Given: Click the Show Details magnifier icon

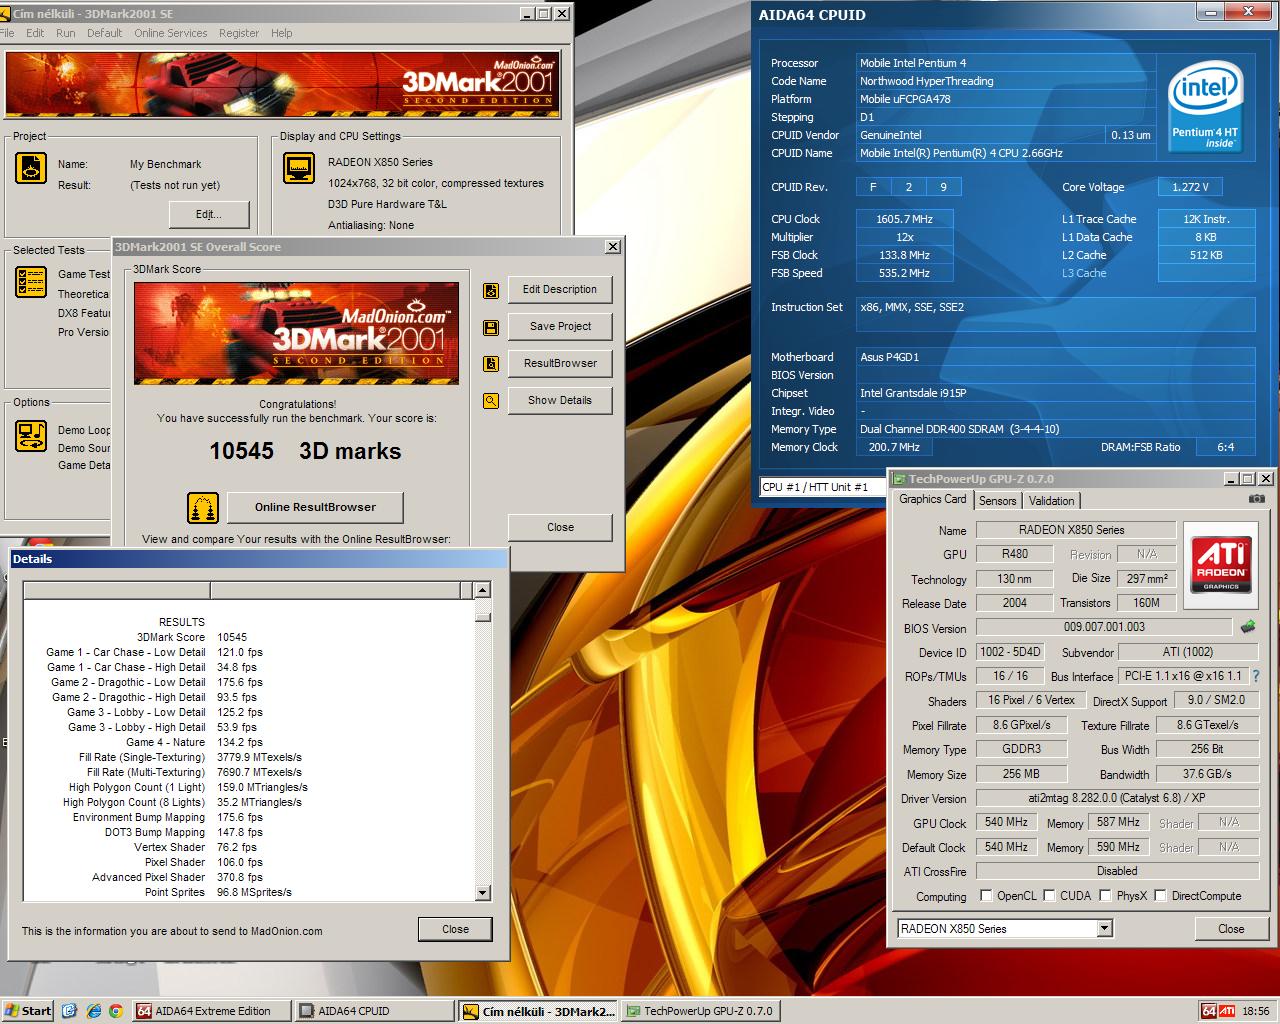Looking at the screenshot, I should pyautogui.click(x=491, y=401).
